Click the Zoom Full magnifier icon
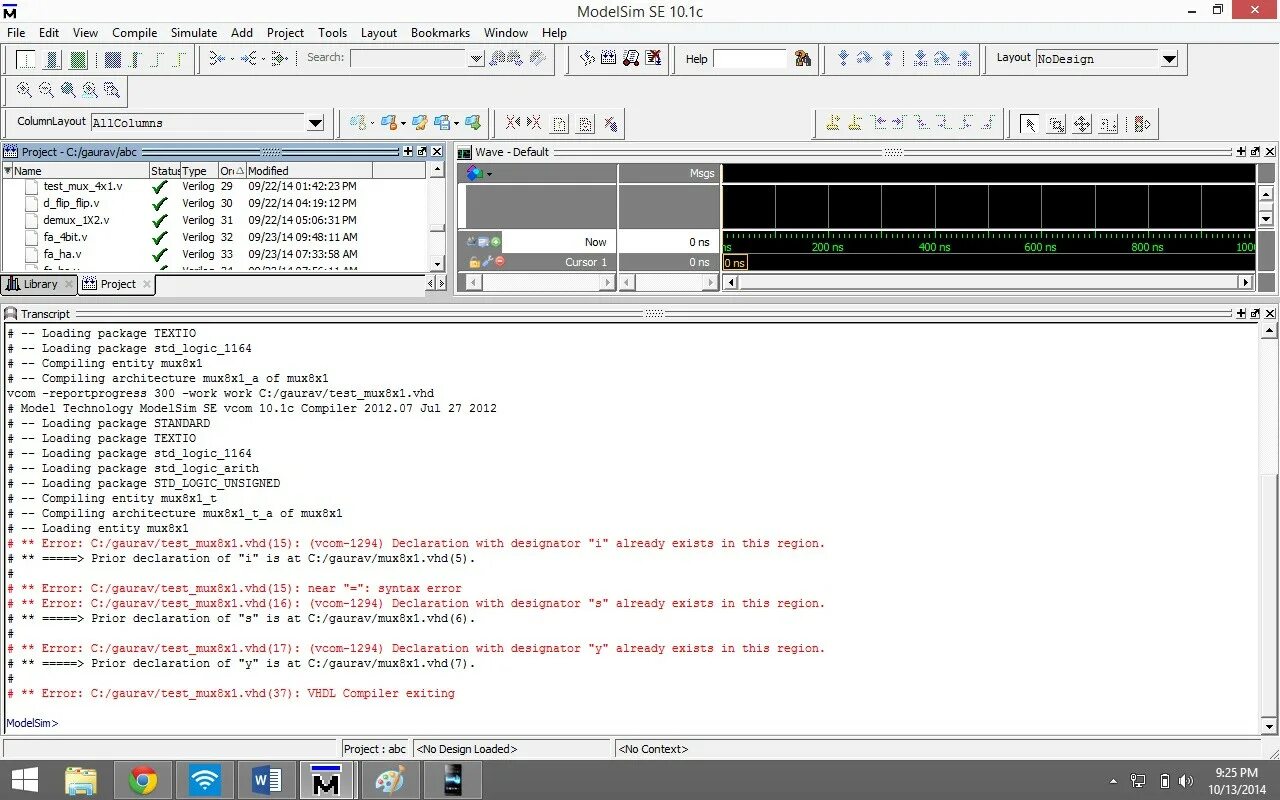Image resolution: width=1280 pixels, height=800 pixels. pos(68,90)
